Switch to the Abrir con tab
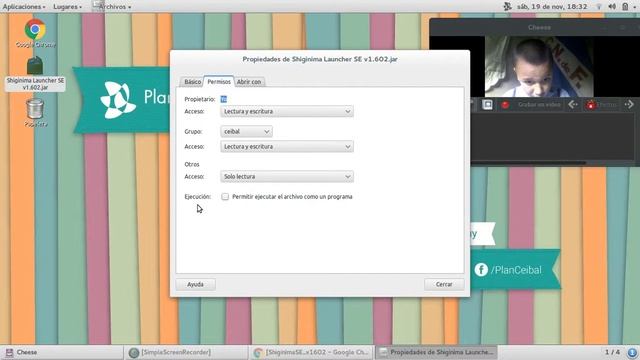640x360 pixels. [249, 82]
